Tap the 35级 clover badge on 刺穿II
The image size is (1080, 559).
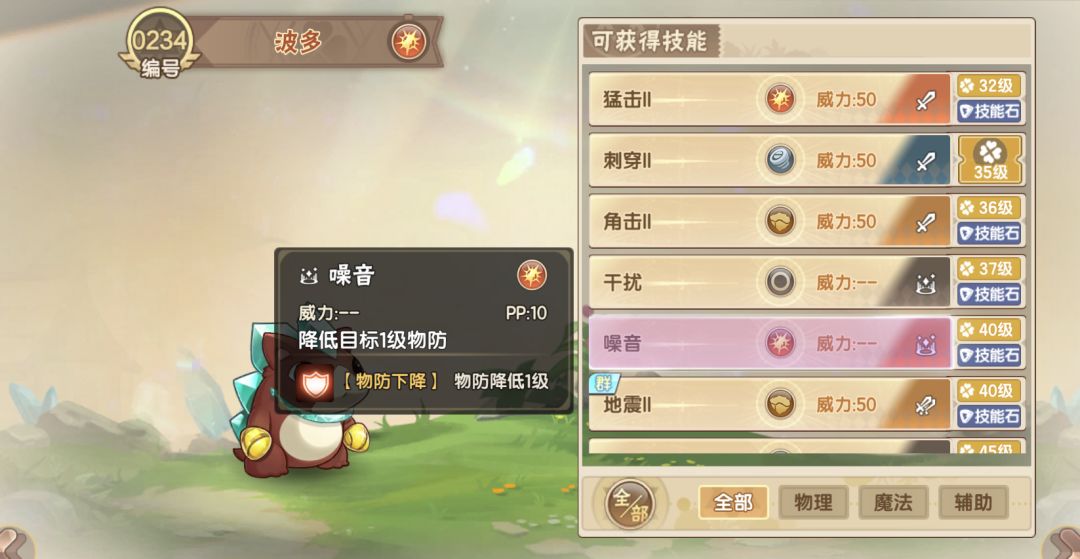[990, 160]
